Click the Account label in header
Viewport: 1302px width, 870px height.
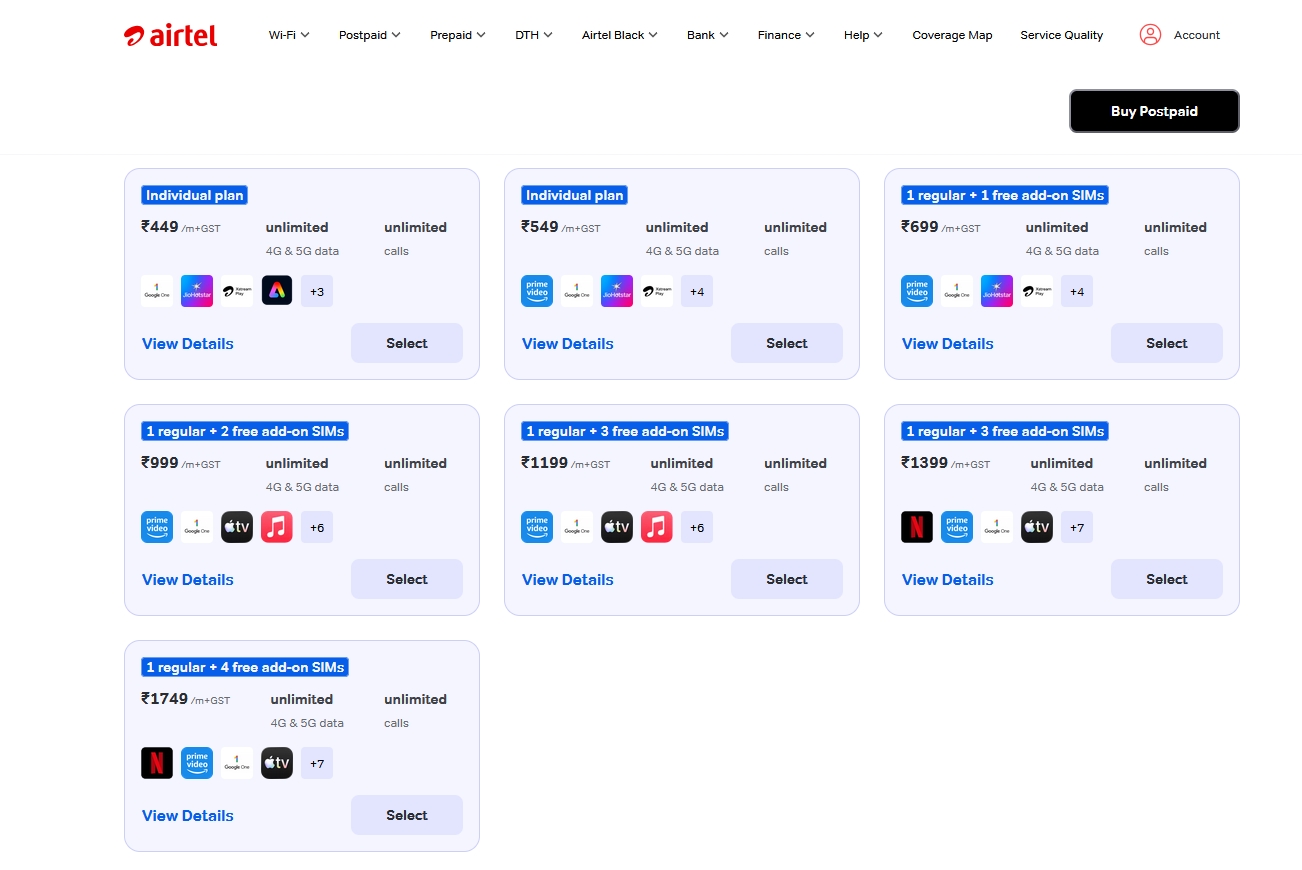(1197, 35)
